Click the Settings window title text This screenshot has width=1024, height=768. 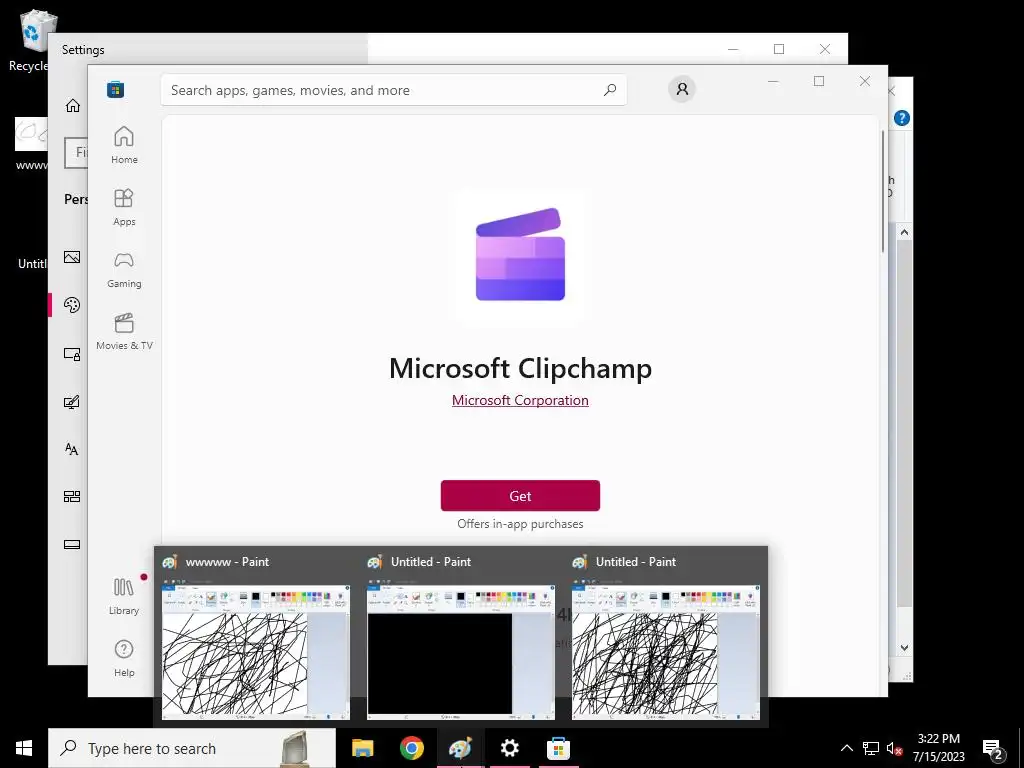coord(83,50)
